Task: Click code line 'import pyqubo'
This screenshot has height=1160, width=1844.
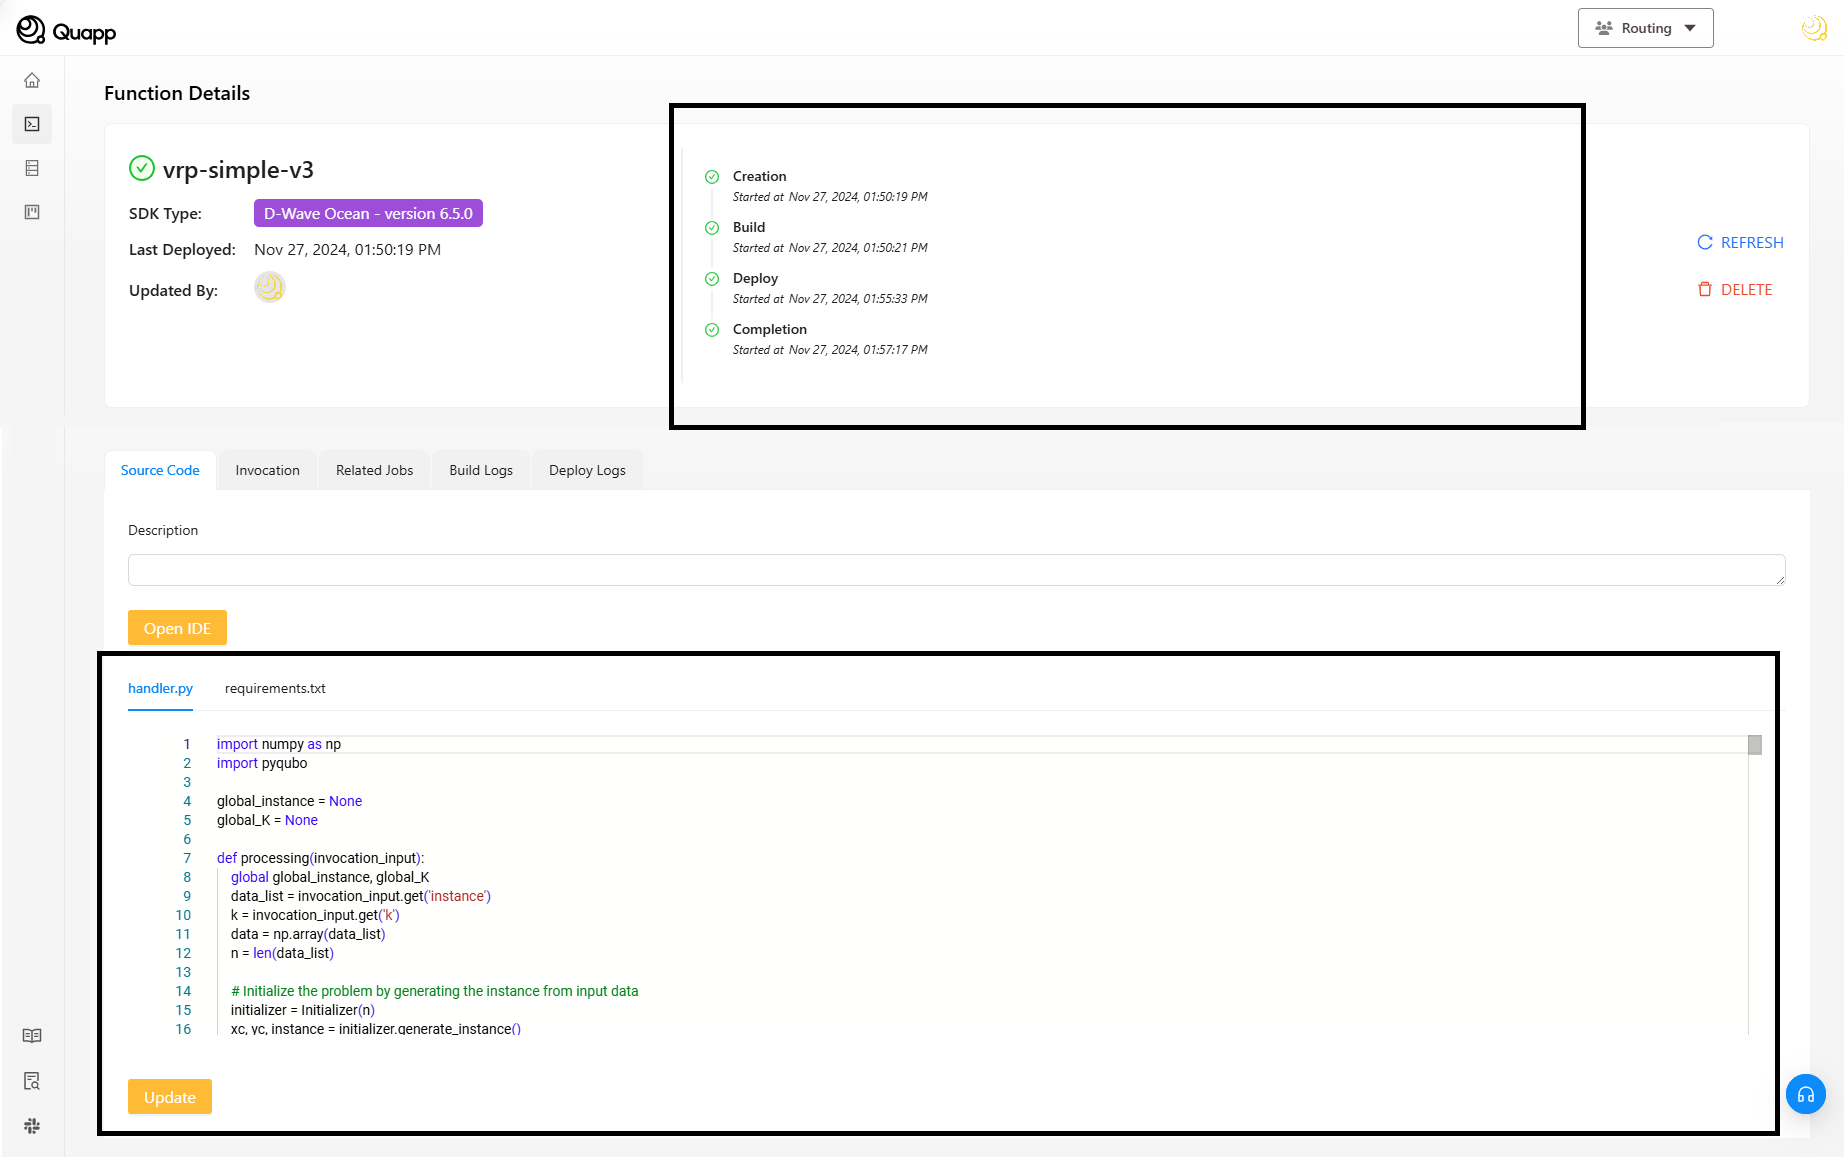Action: click(x=262, y=763)
